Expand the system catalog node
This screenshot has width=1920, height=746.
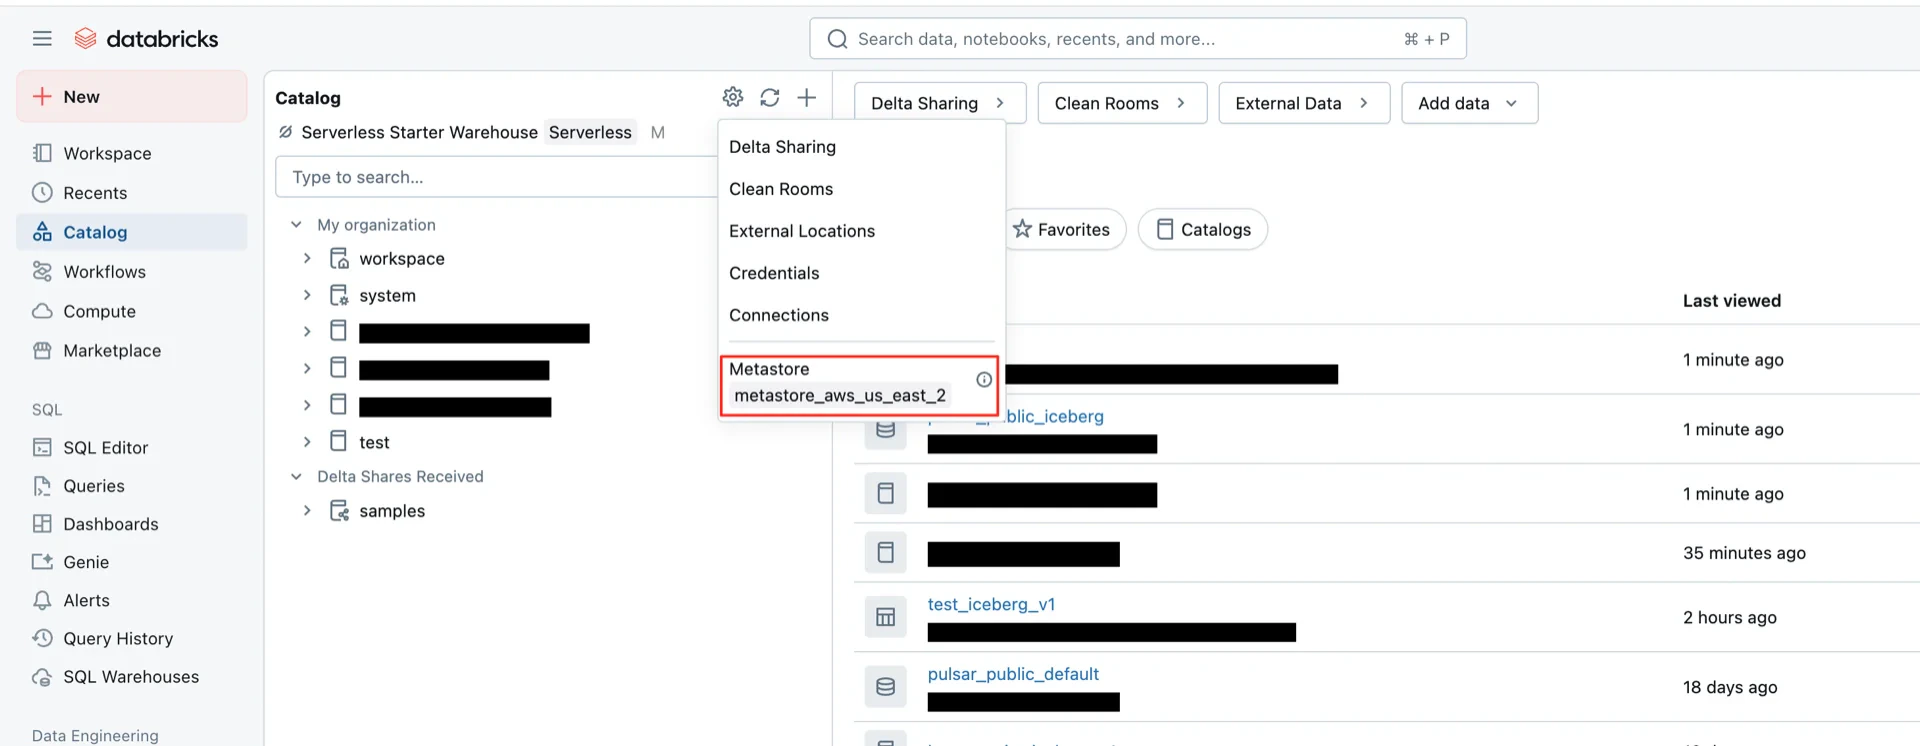coord(307,295)
